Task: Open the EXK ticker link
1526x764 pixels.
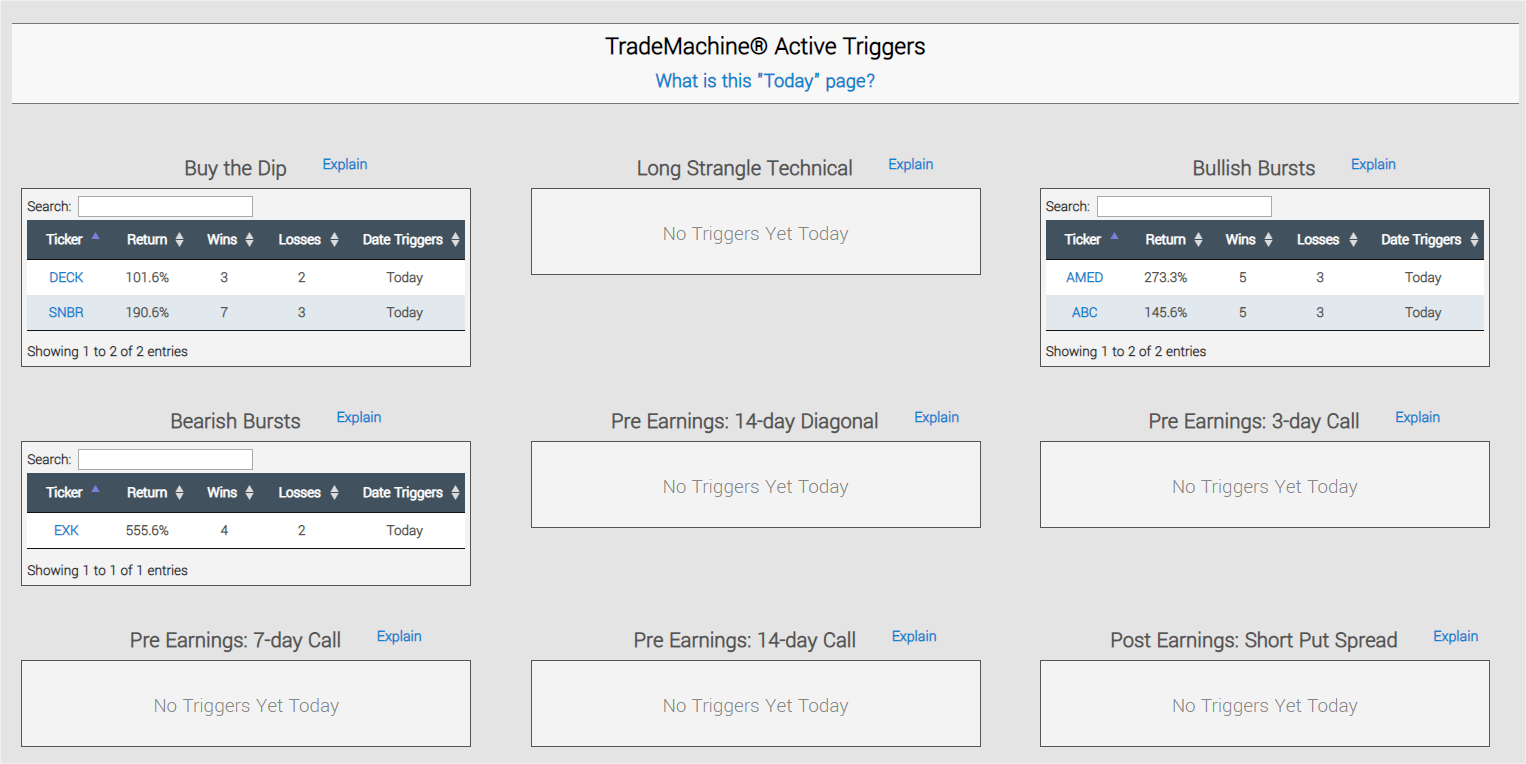Action: (x=66, y=531)
